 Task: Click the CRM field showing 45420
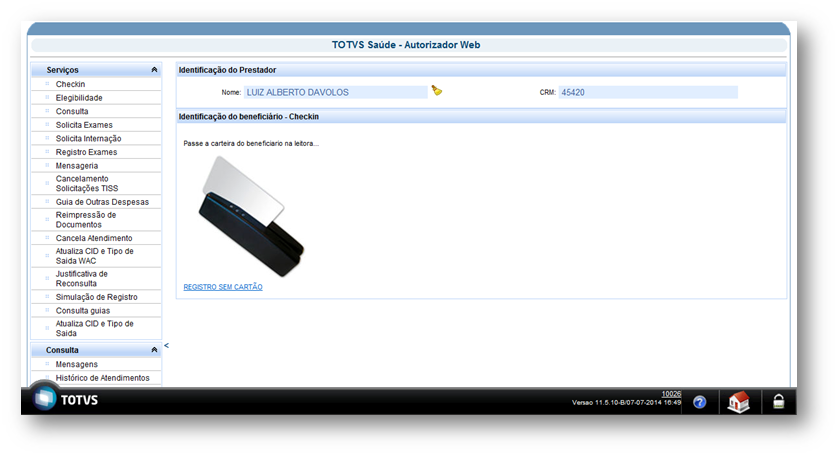[648, 92]
